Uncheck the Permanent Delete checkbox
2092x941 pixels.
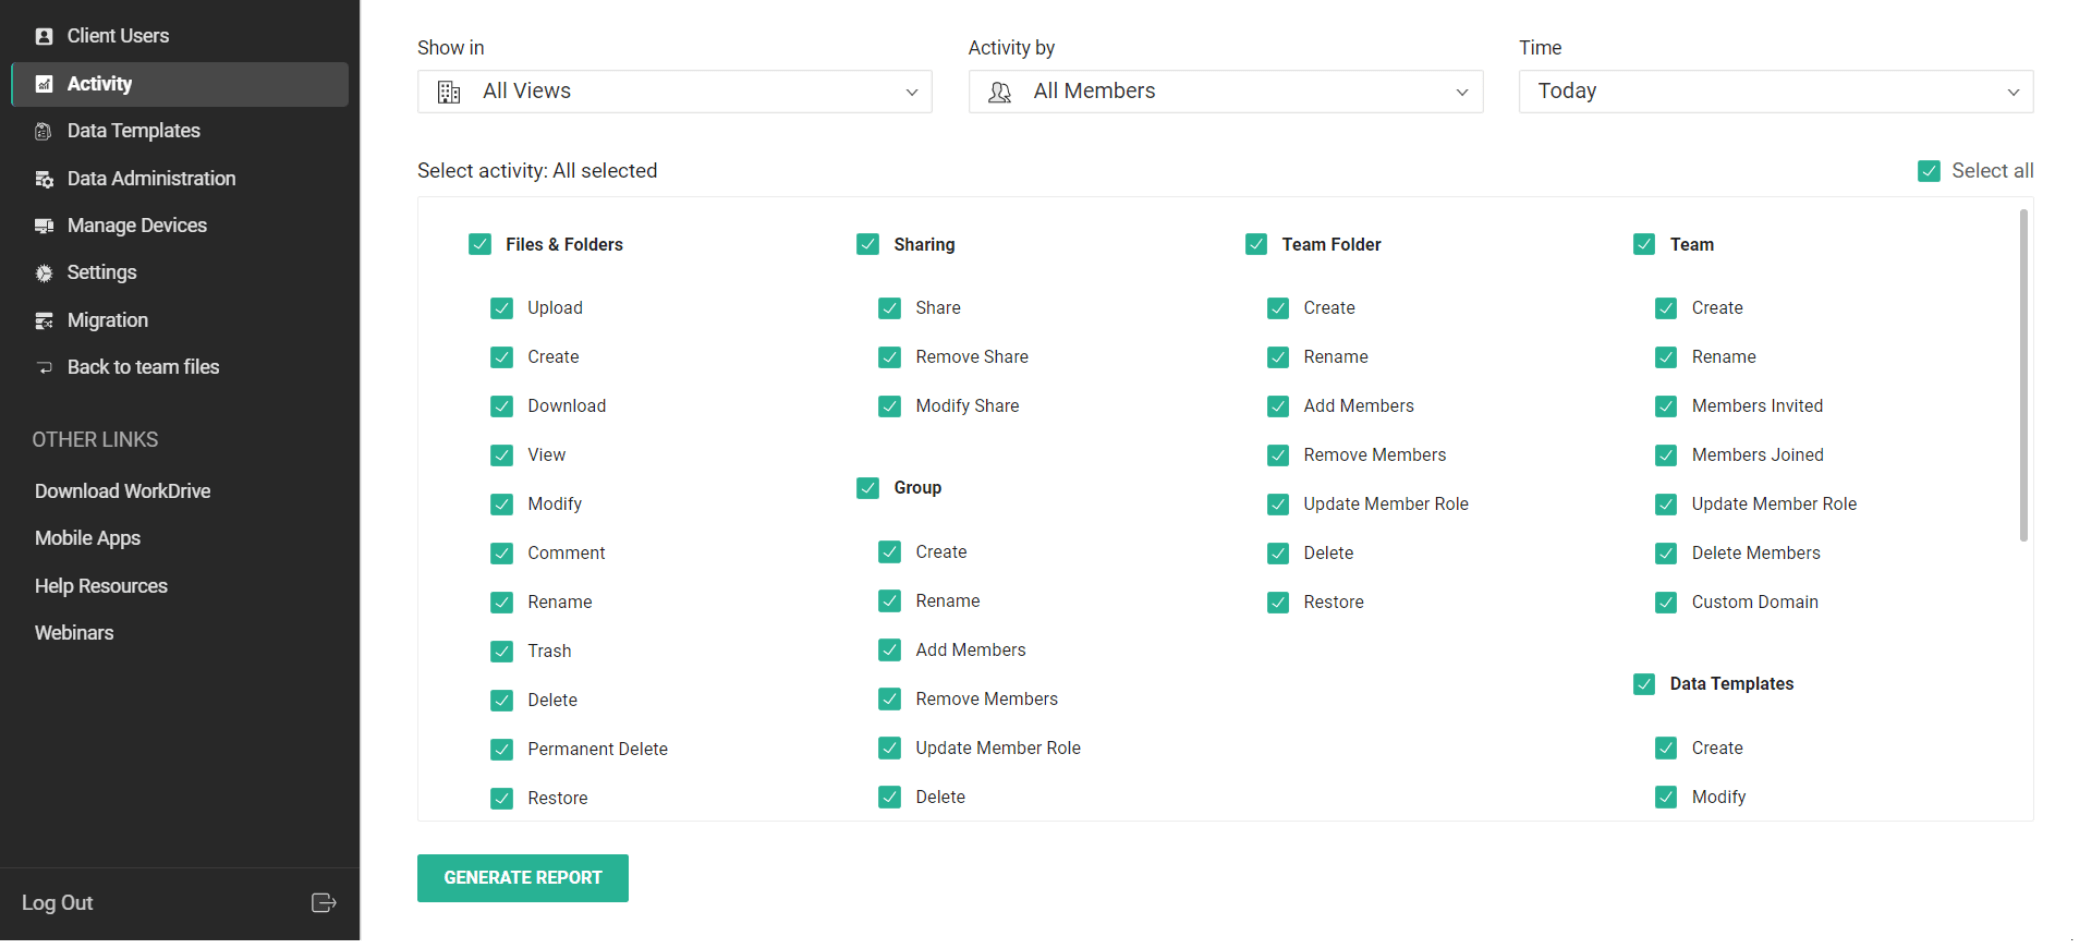pyautogui.click(x=502, y=749)
